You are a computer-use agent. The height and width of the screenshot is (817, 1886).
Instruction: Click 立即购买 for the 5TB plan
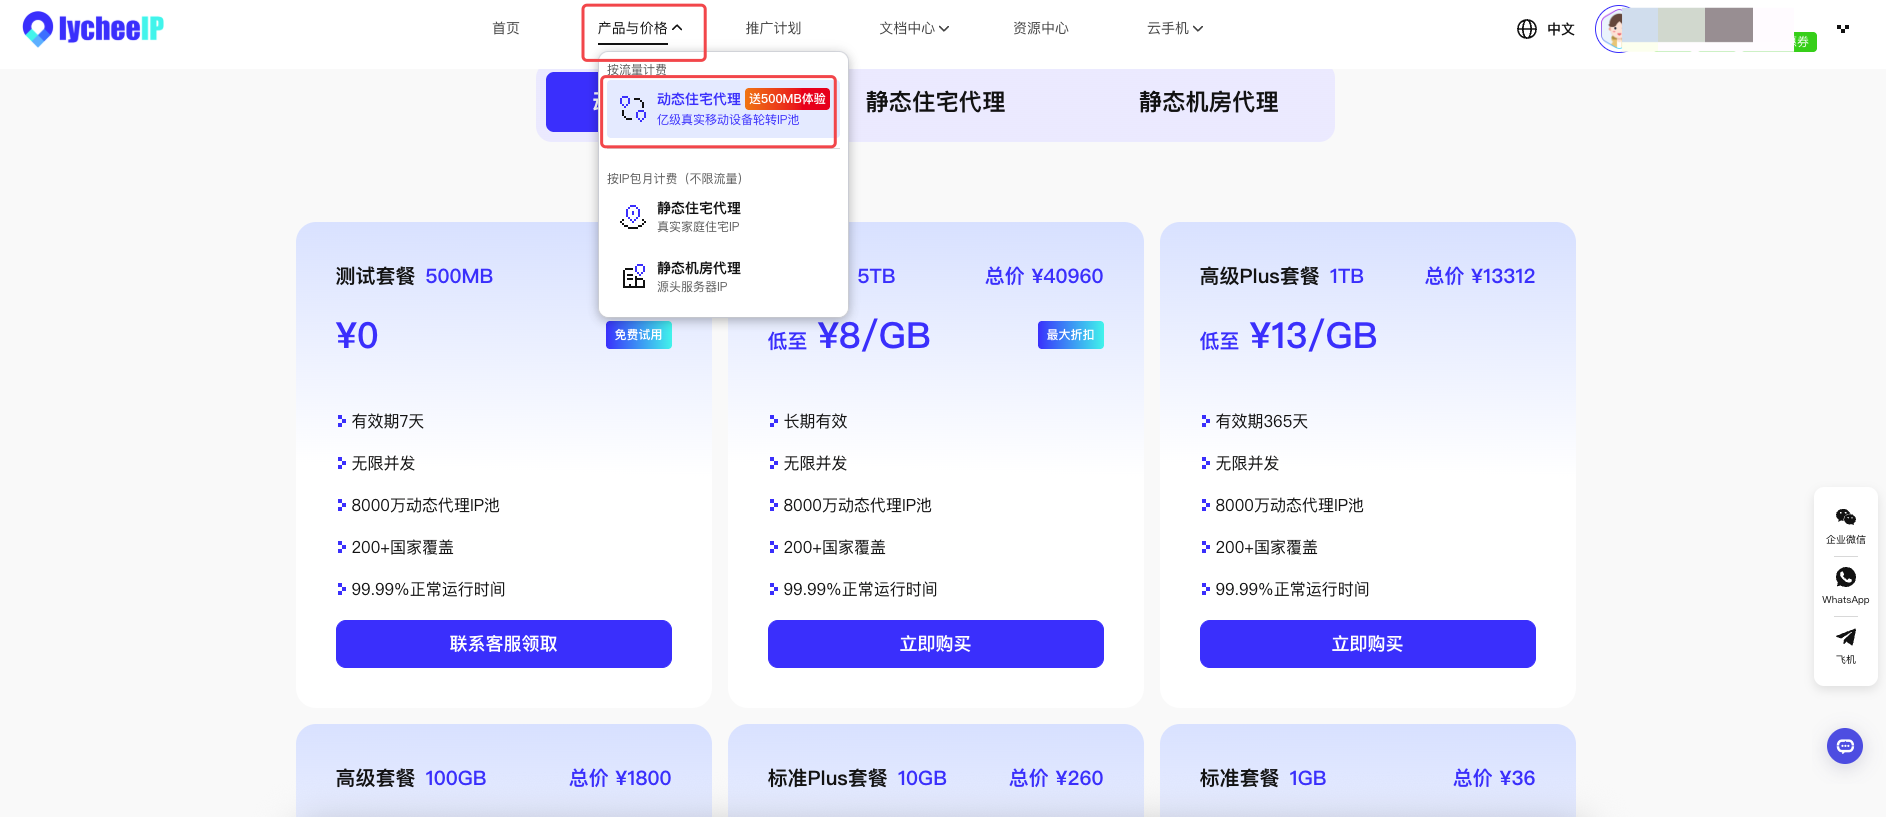click(x=936, y=644)
